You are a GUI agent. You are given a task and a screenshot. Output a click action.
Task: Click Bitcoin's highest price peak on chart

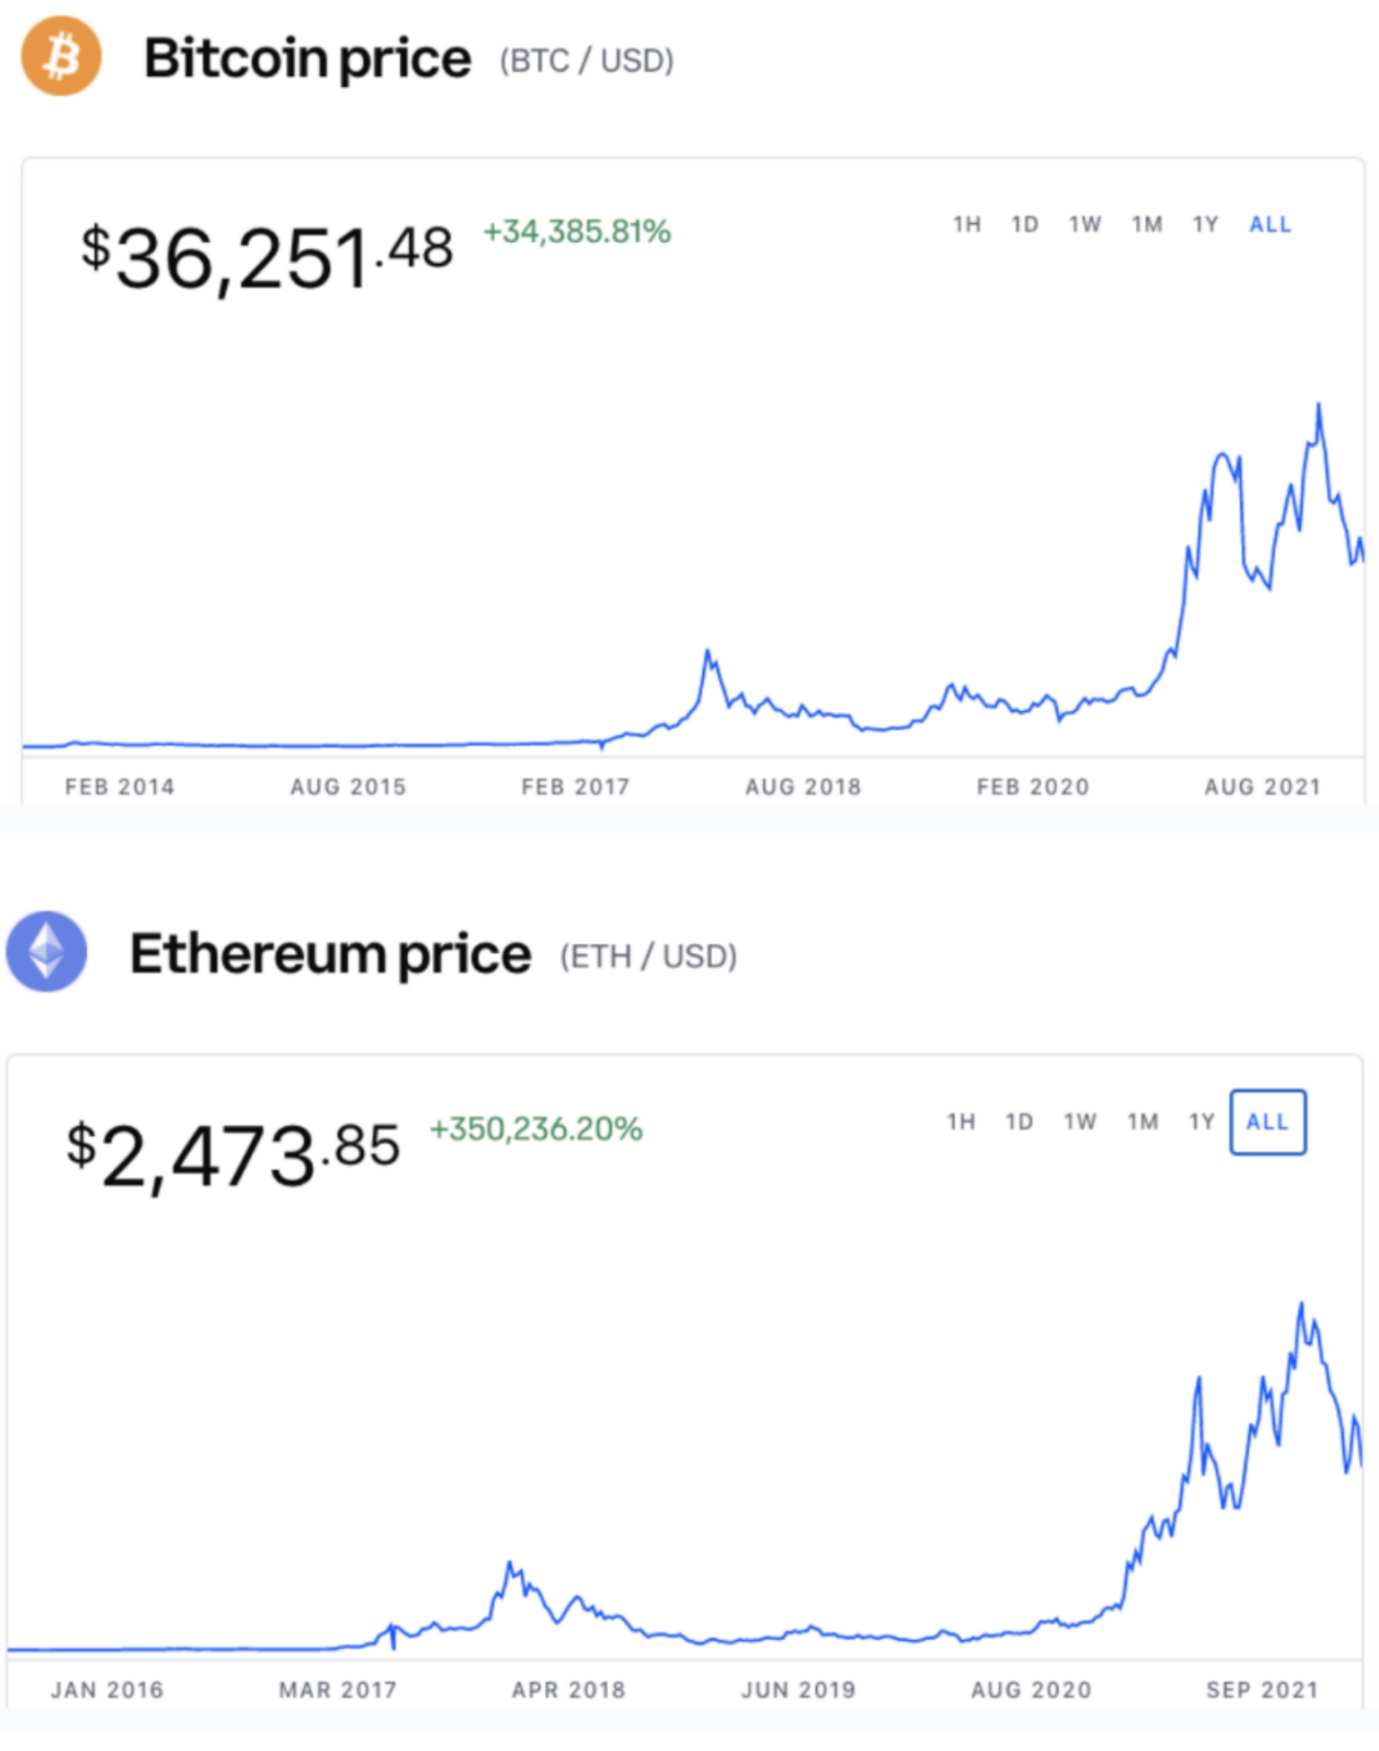tap(1319, 405)
